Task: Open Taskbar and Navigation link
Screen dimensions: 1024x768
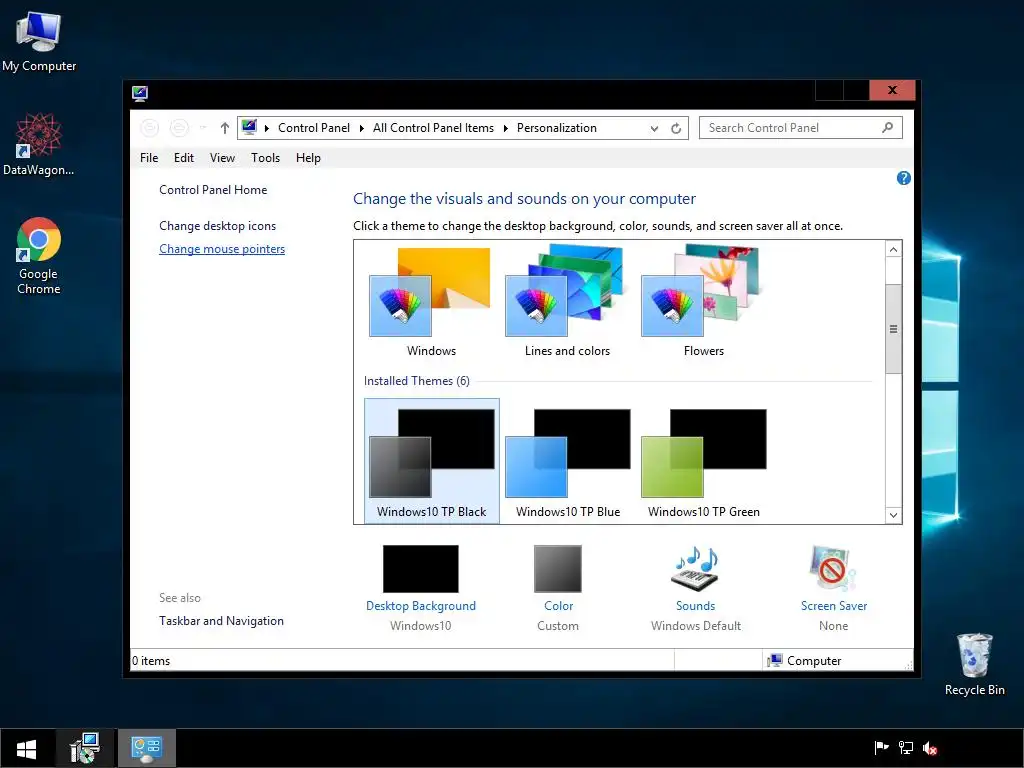Action: (221, 621)
